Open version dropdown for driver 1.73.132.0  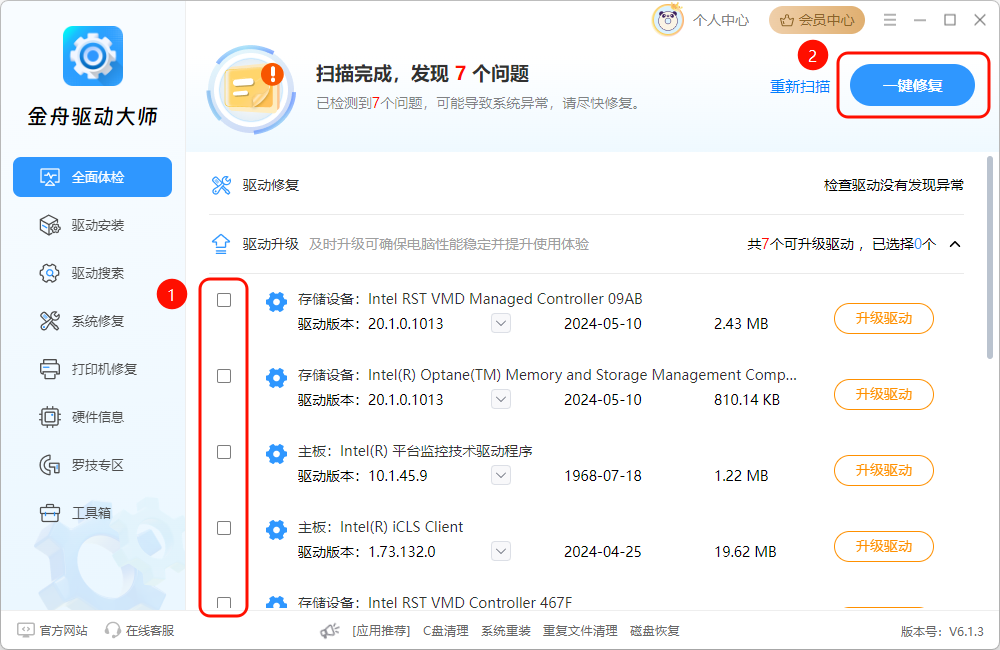pos(501,551)
